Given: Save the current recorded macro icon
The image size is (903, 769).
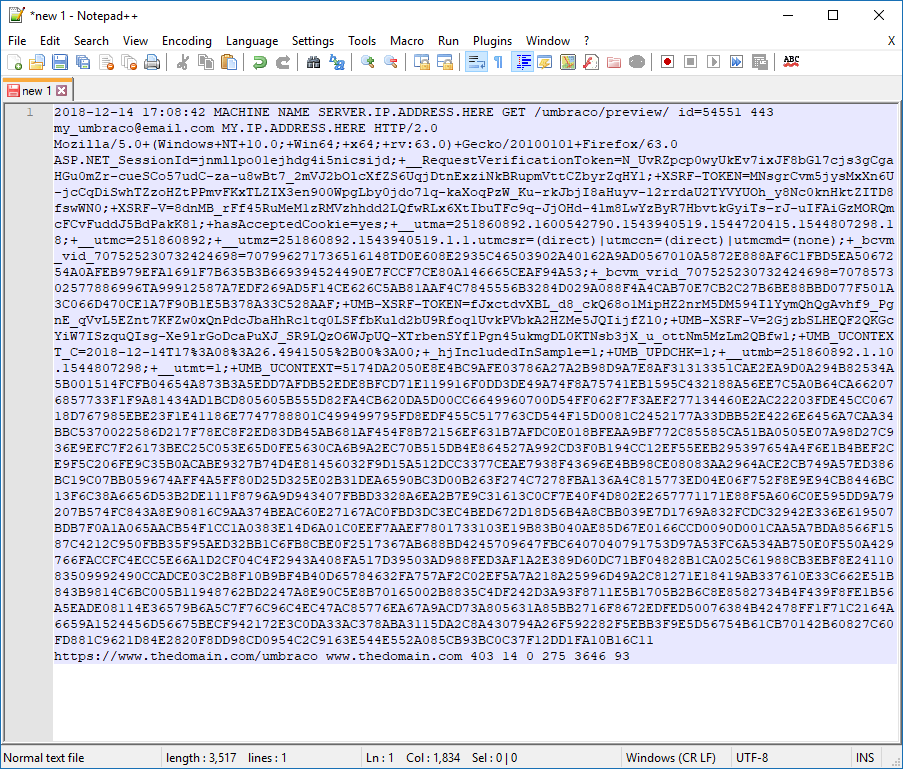Looking at the screenshot, I should point(760,62).
